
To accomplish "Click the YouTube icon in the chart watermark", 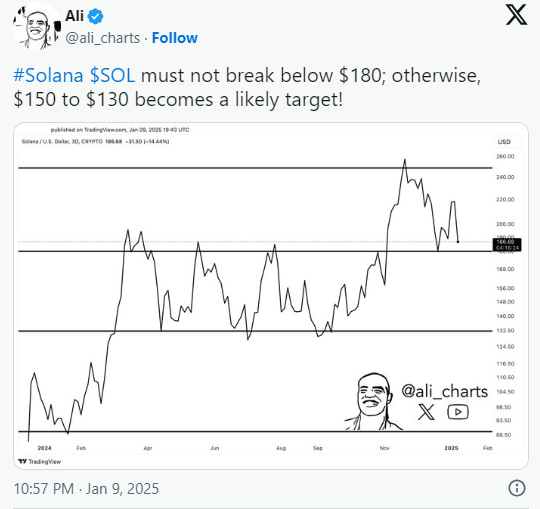I will pyautogui.click(x=458, y=412).
